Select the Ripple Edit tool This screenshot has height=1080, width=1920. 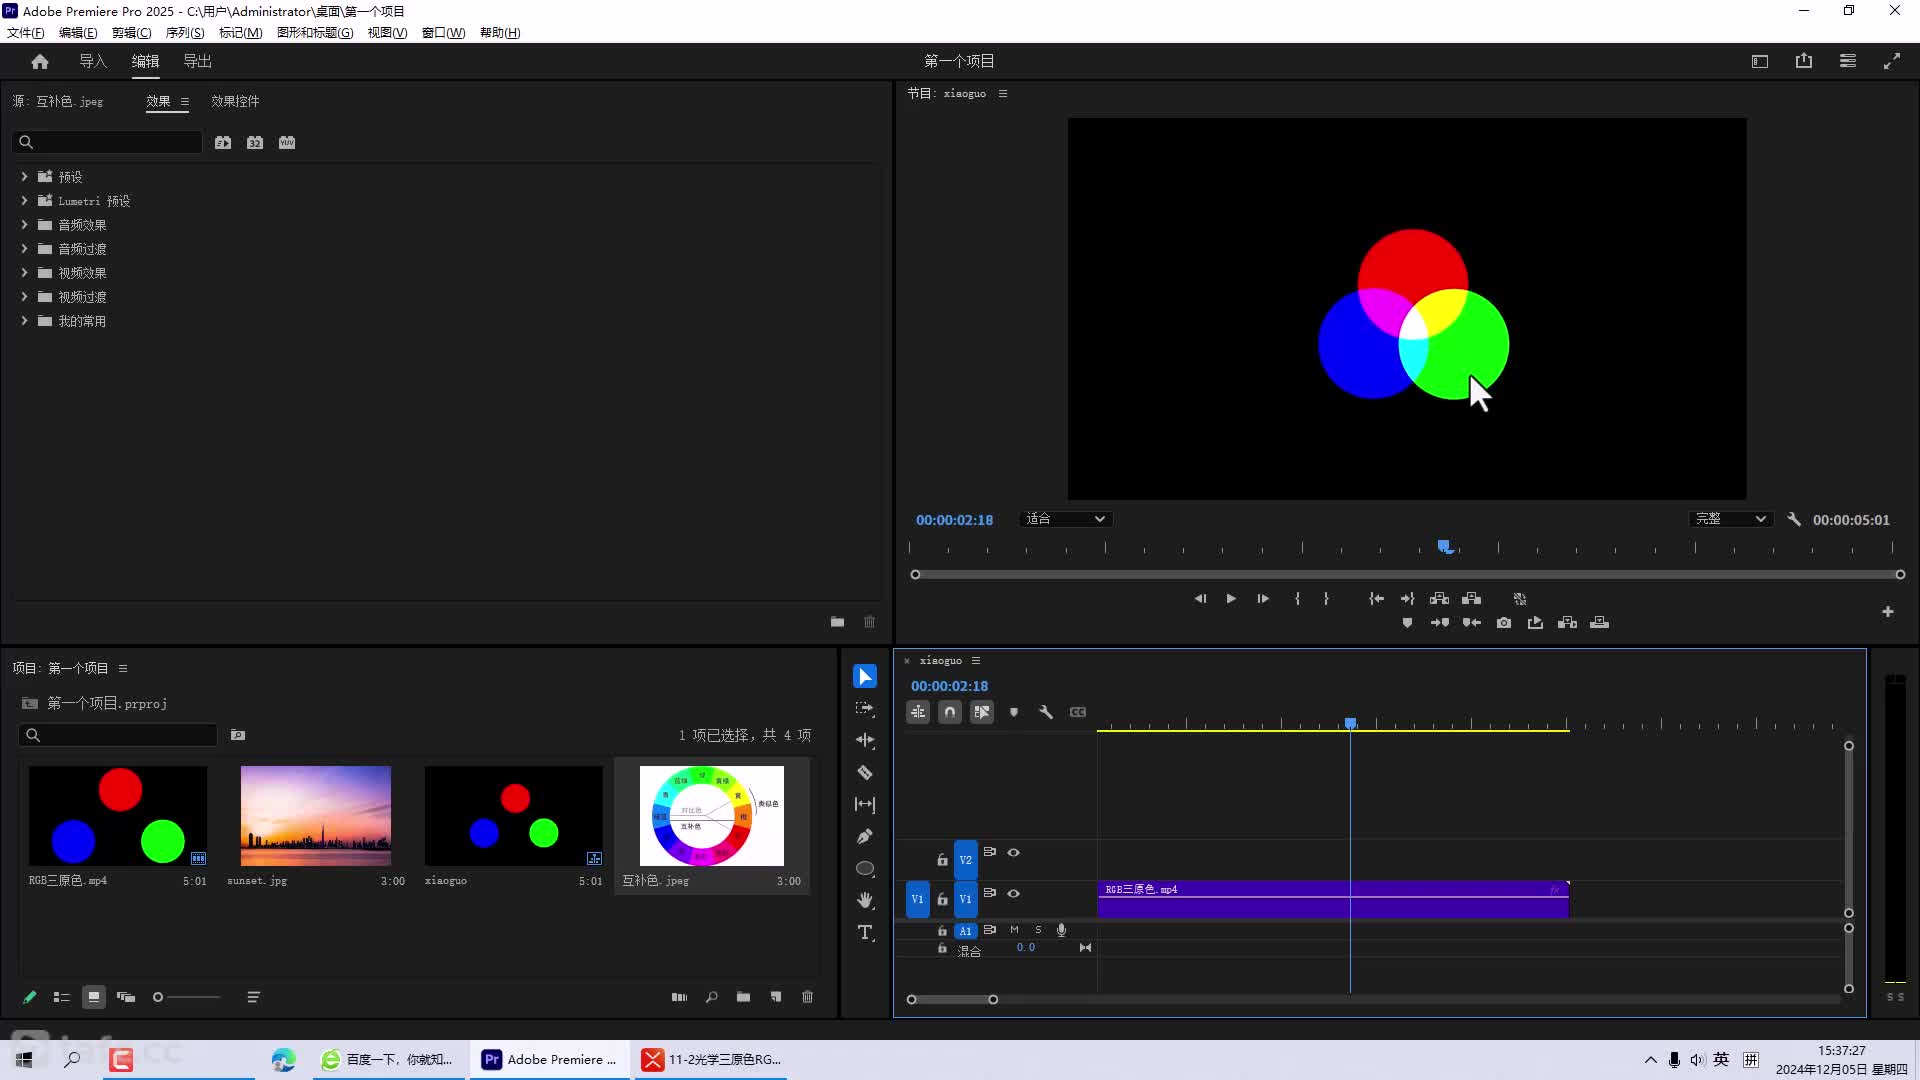[865, 740]
